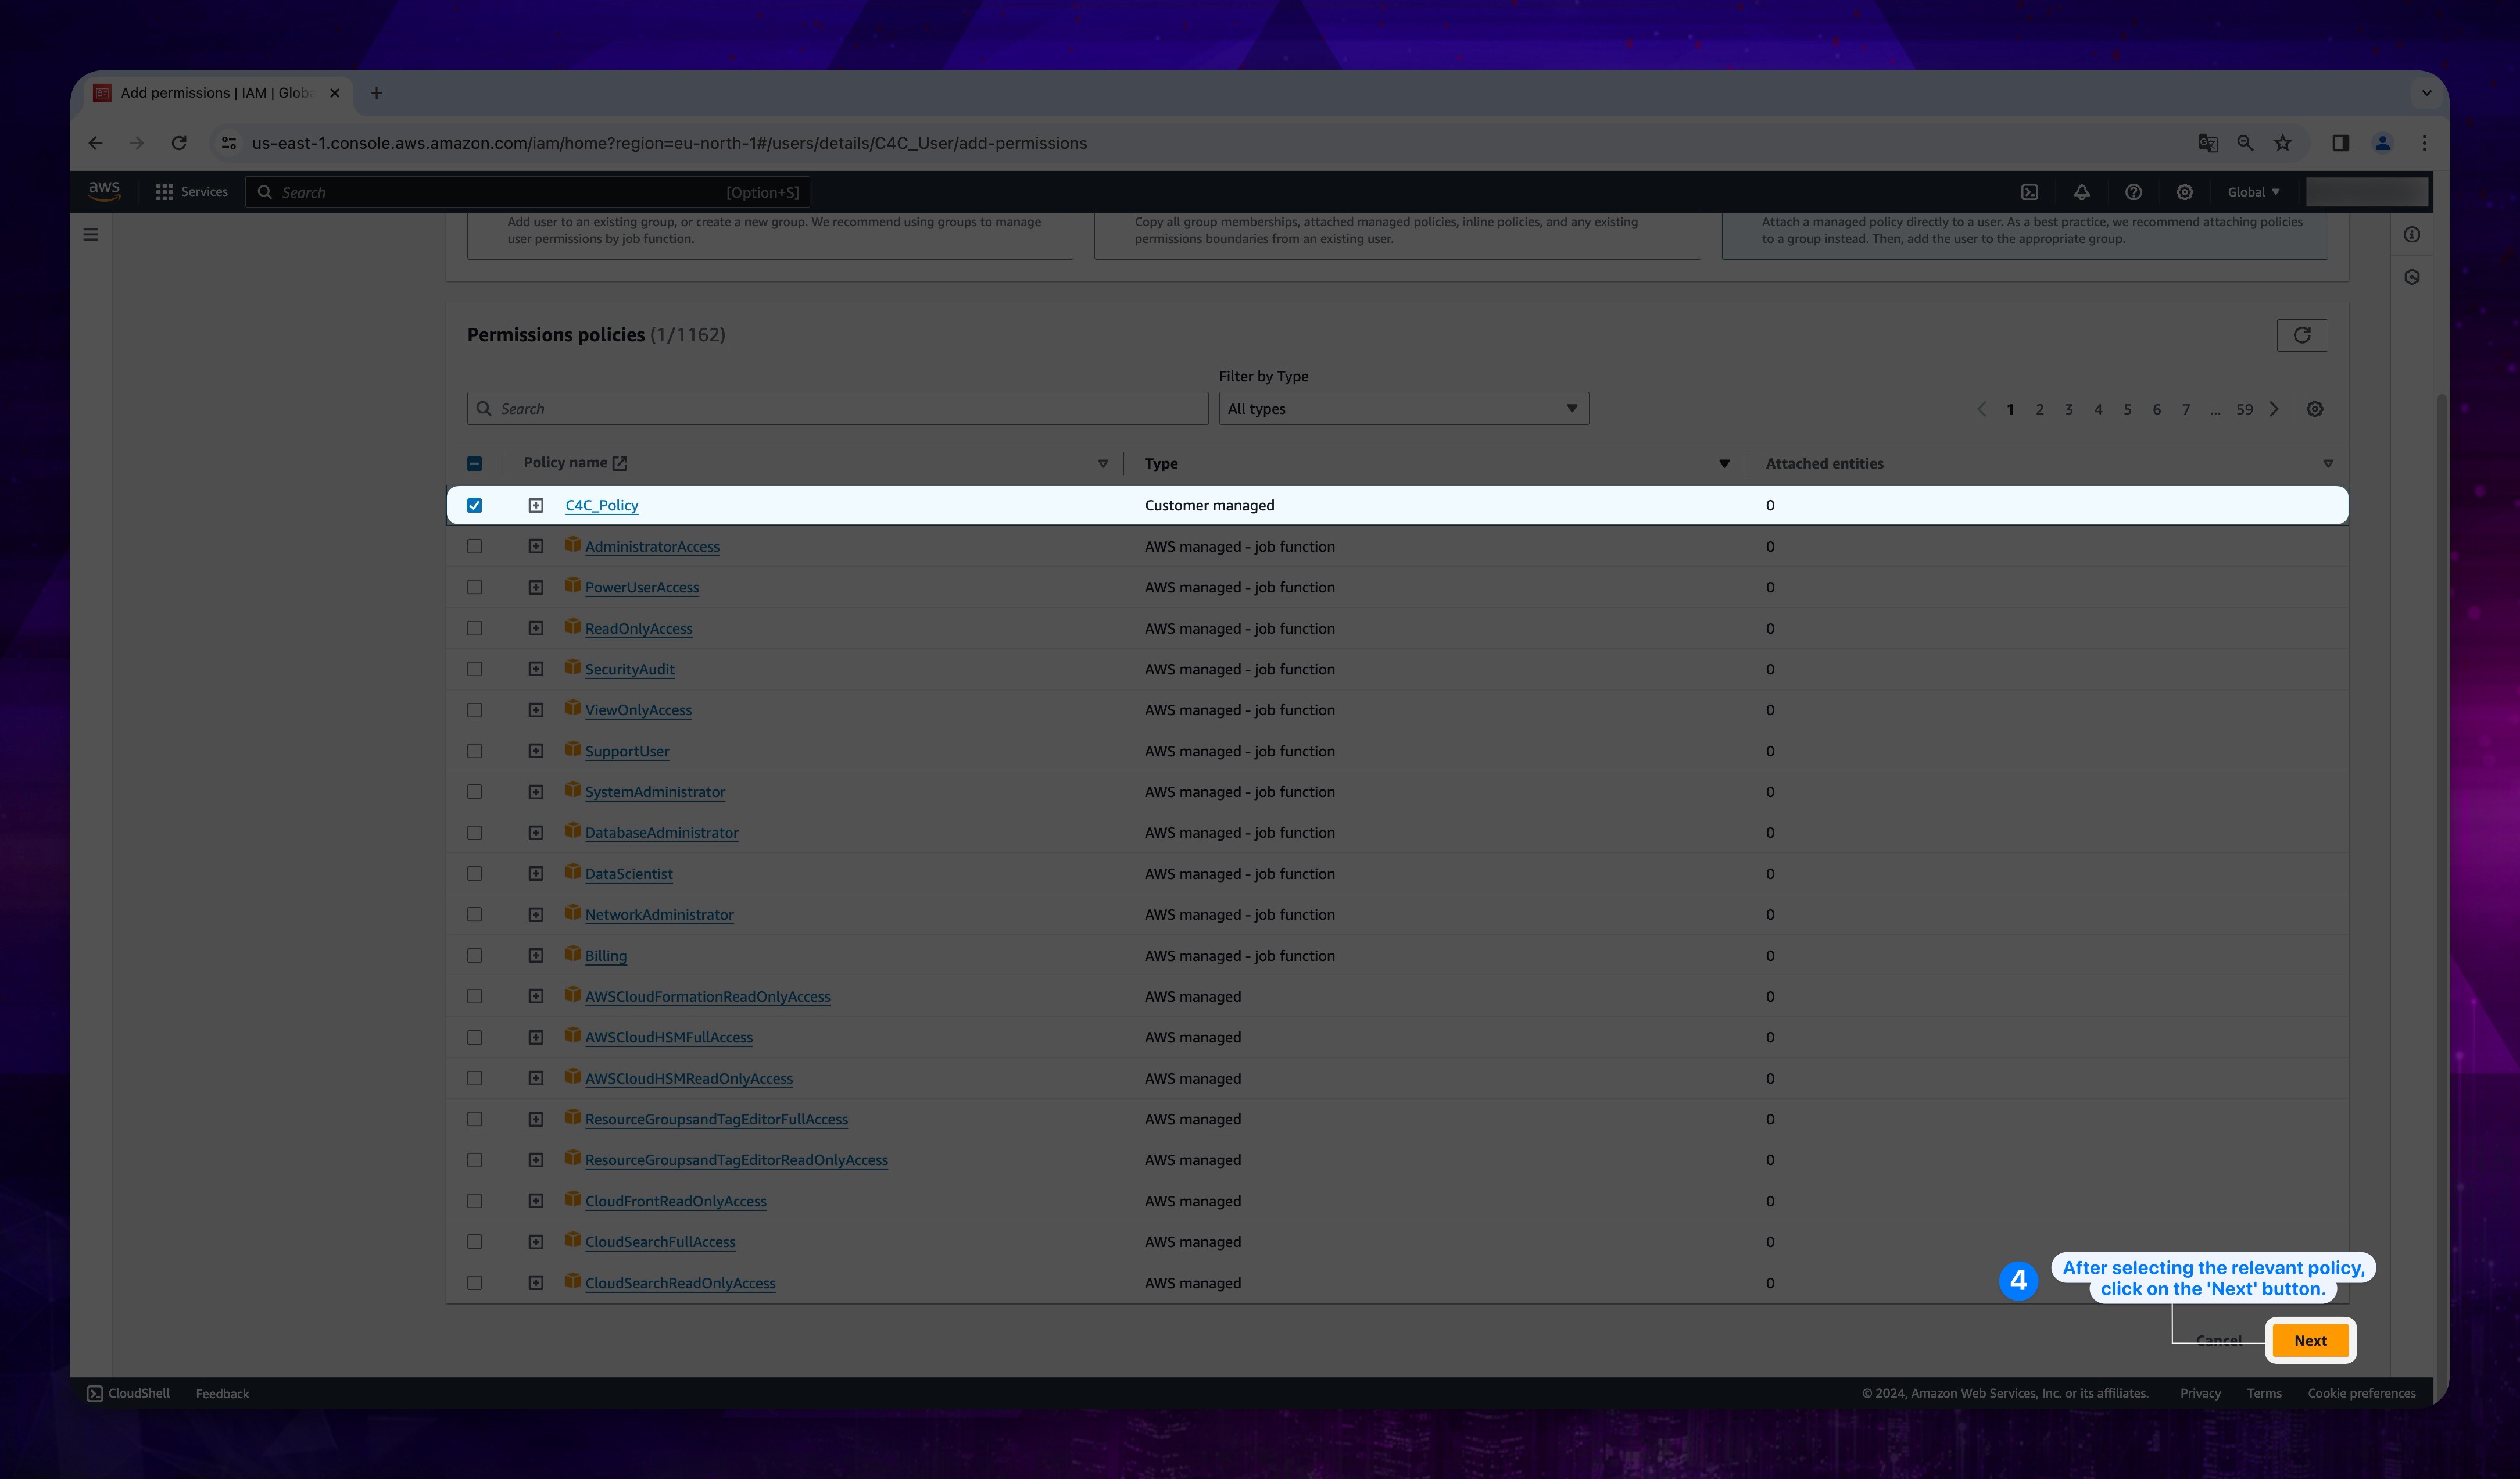The height and width of the screenshot is (1479, 2520).
Task: Toggle the left navigation hamburger menu
Action: [91, 235]
